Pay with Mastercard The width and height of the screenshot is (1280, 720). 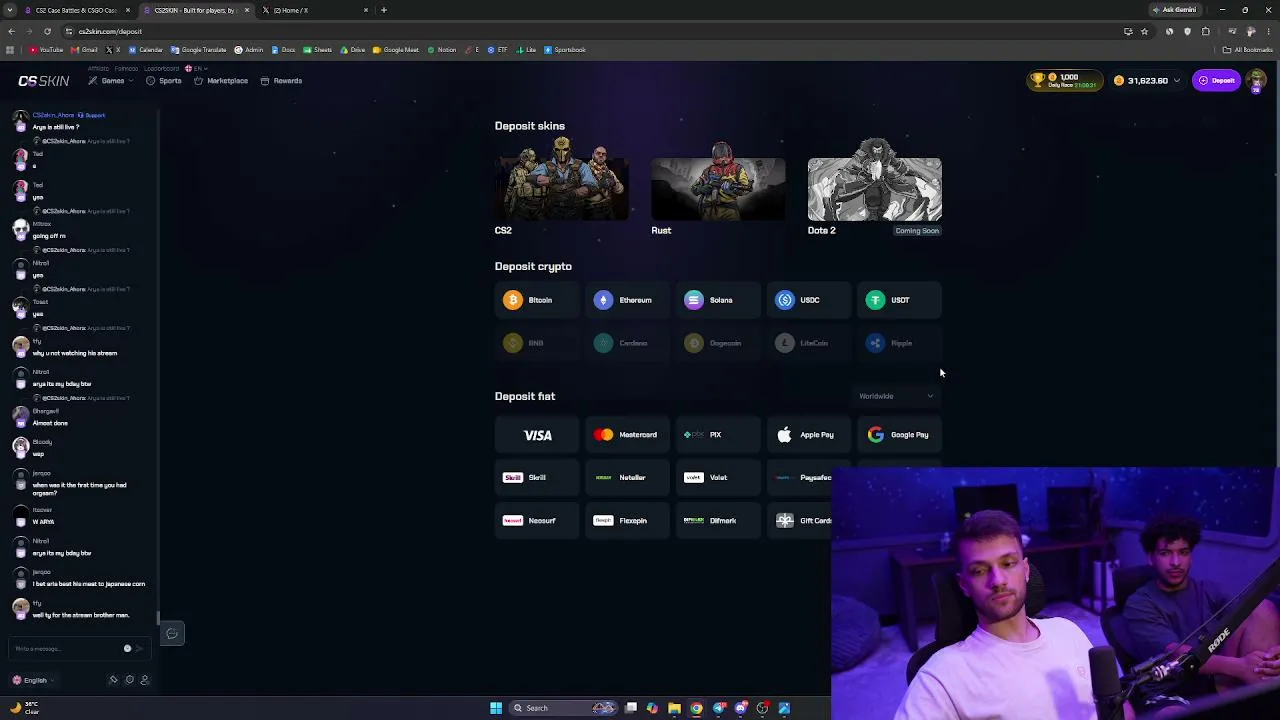627,435
